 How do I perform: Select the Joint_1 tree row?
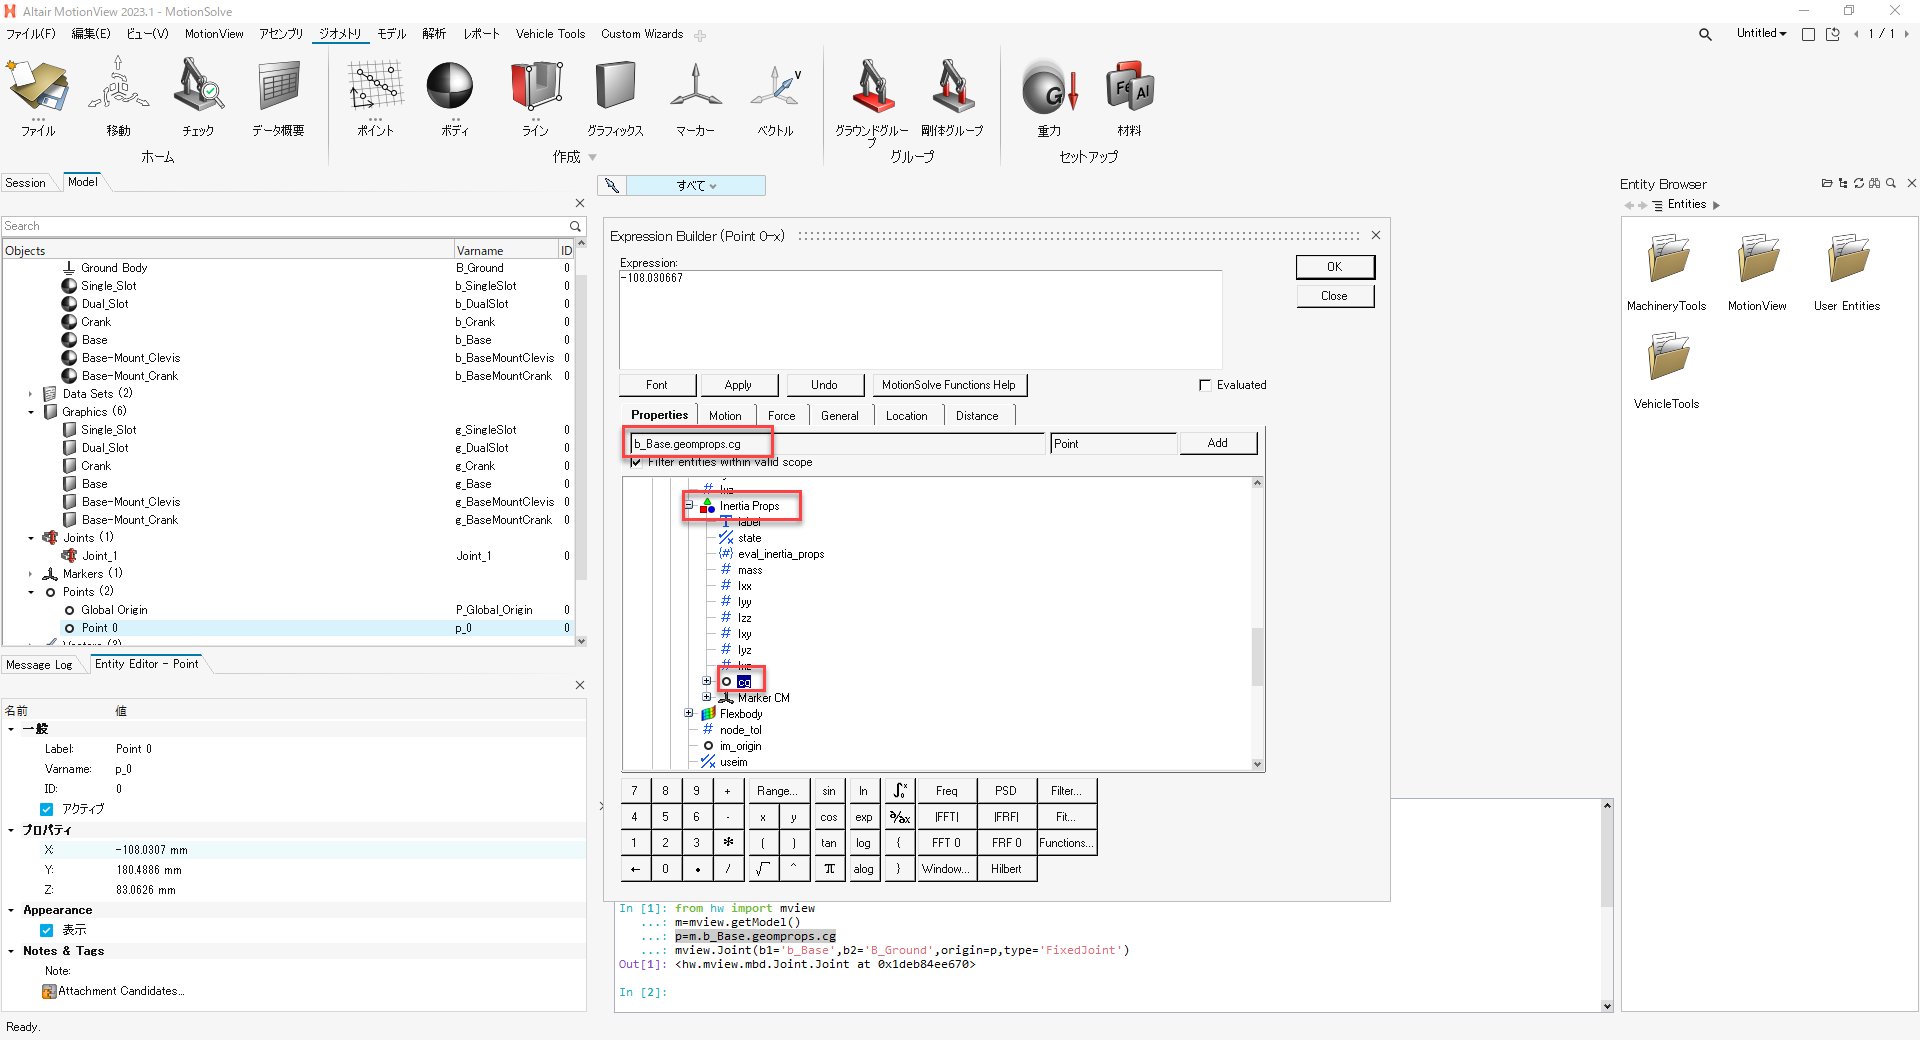[290, 556]
